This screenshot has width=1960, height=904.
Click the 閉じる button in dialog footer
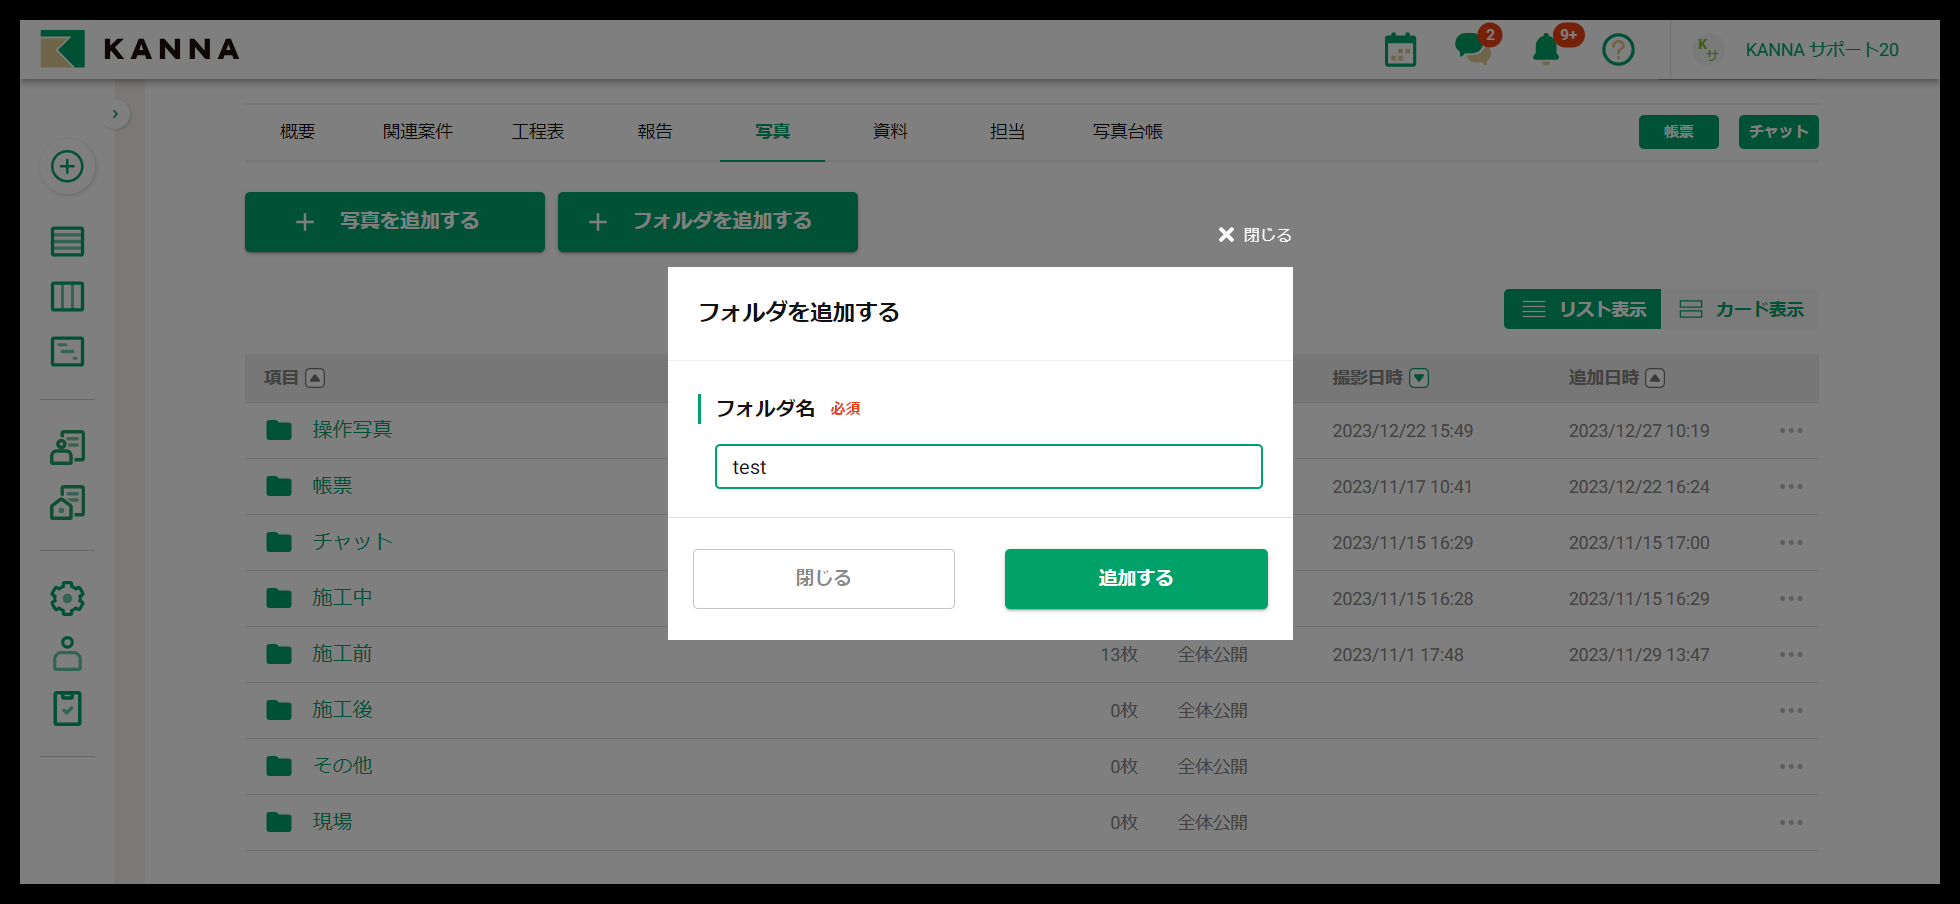tap(823, 578)
